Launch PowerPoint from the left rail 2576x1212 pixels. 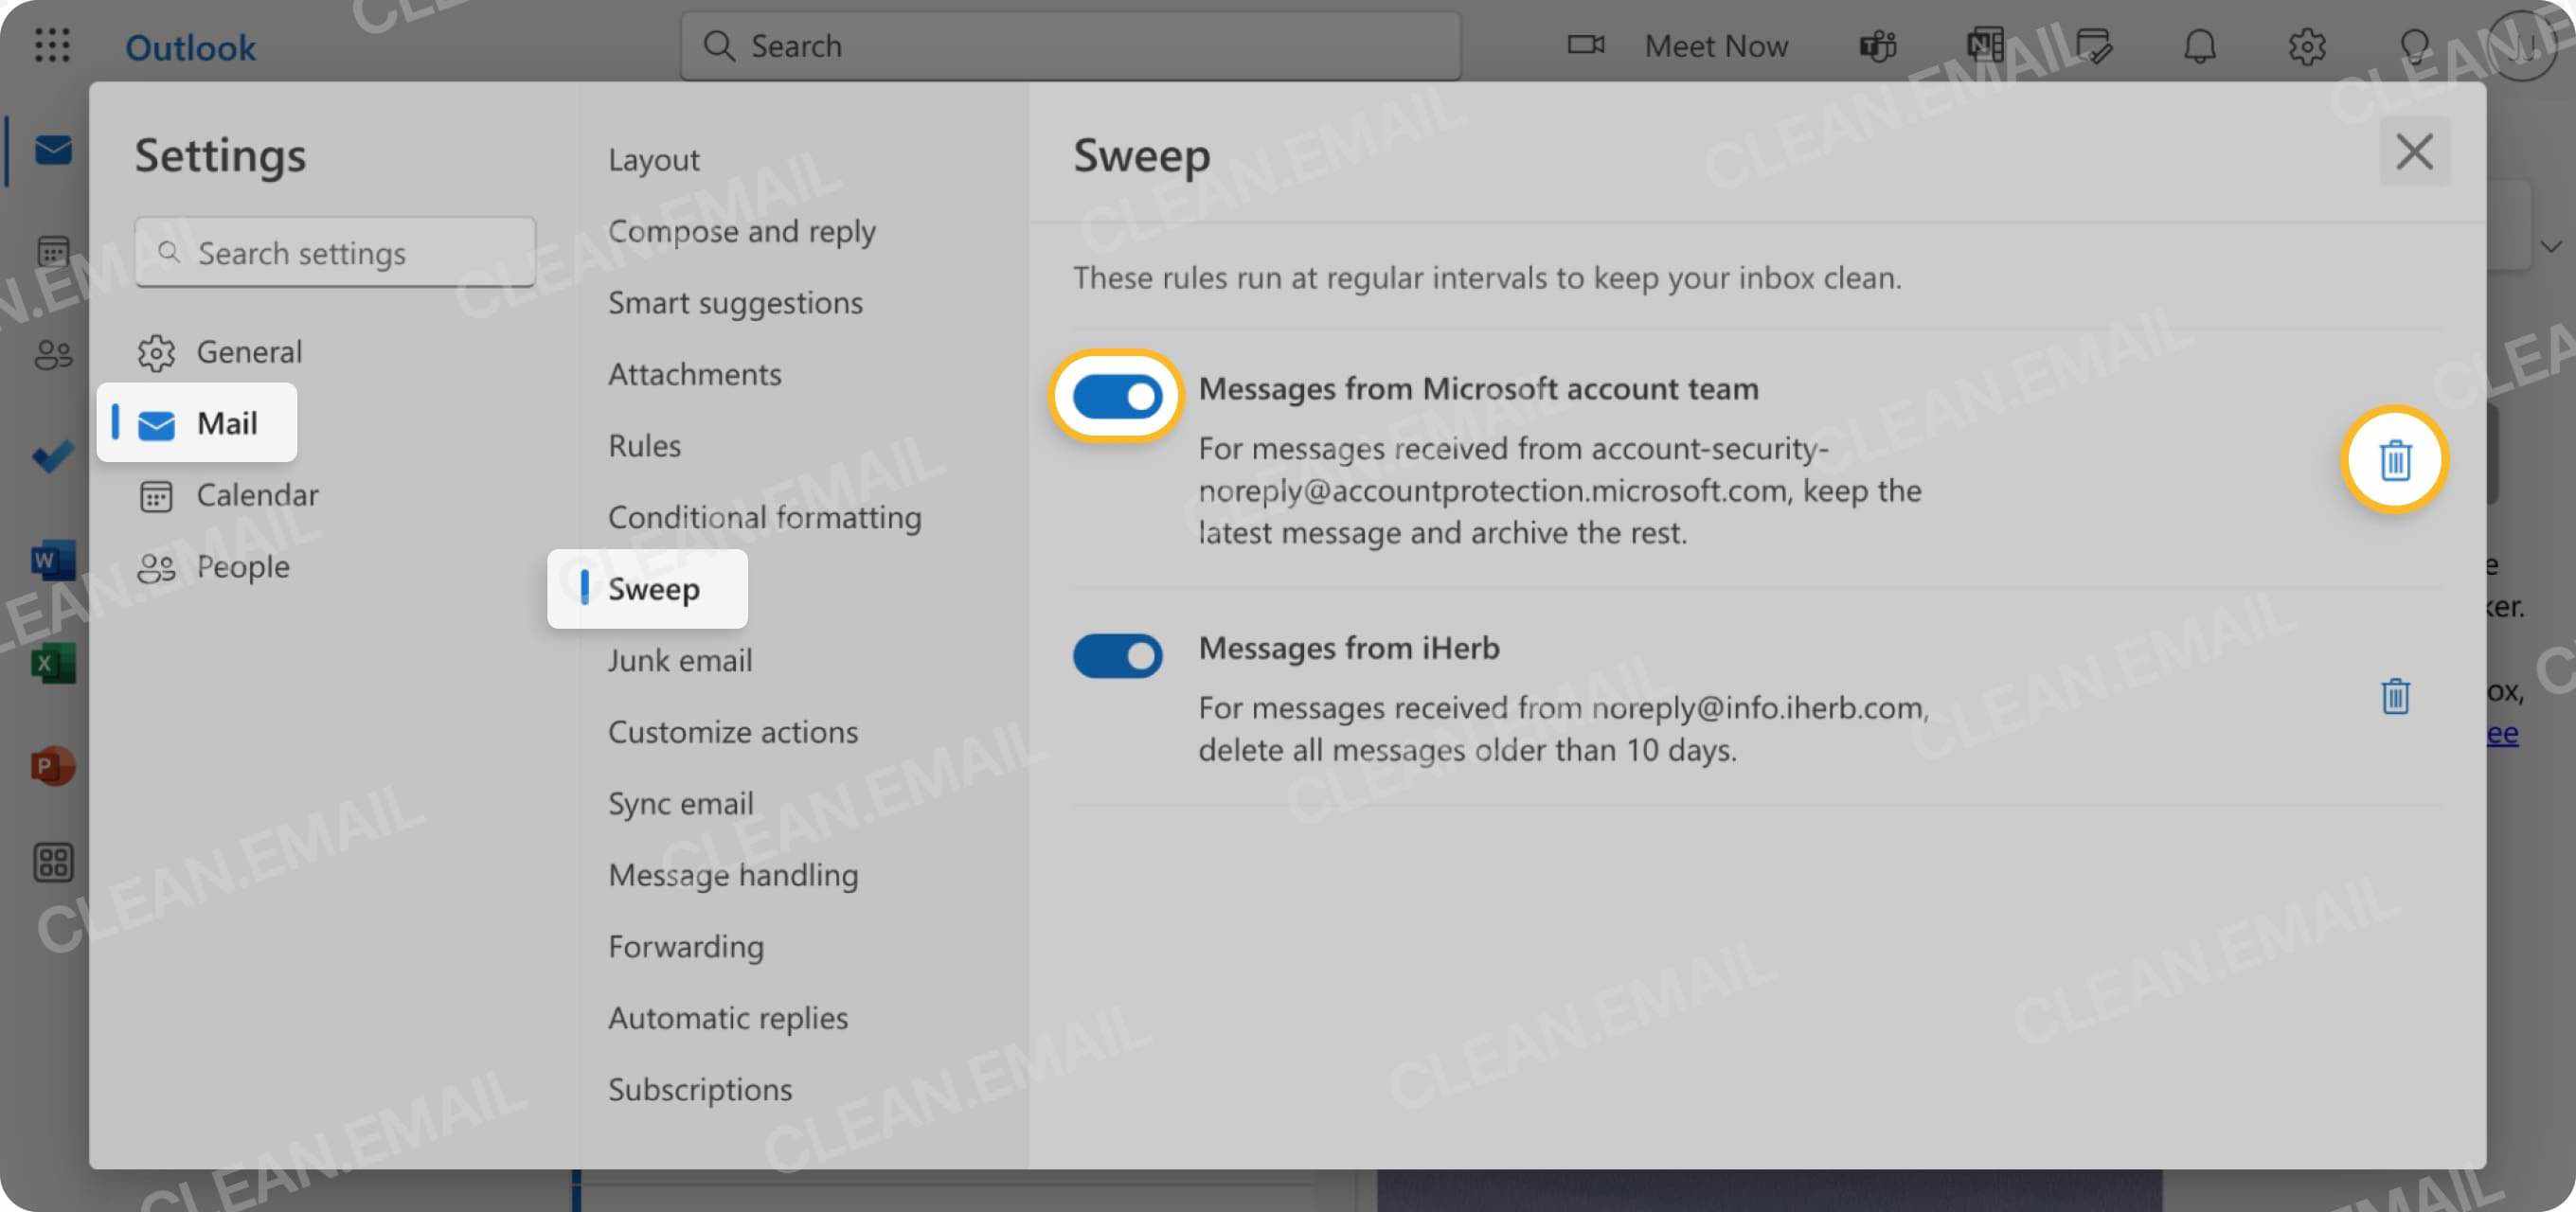tap(53, 766)
